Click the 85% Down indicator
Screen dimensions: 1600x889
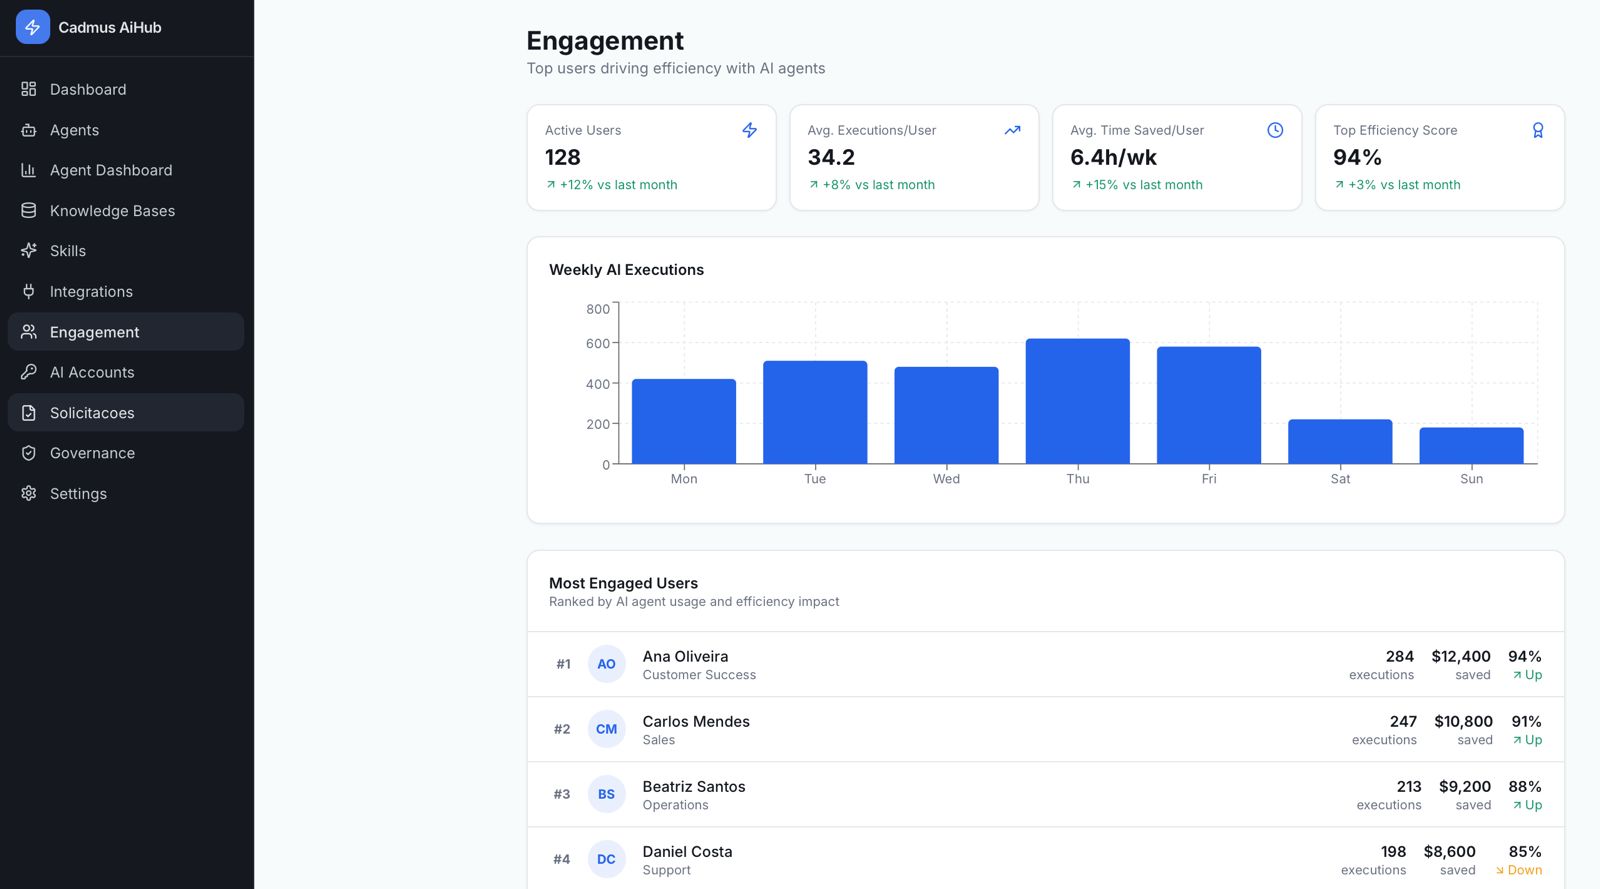click(1519, 860)
